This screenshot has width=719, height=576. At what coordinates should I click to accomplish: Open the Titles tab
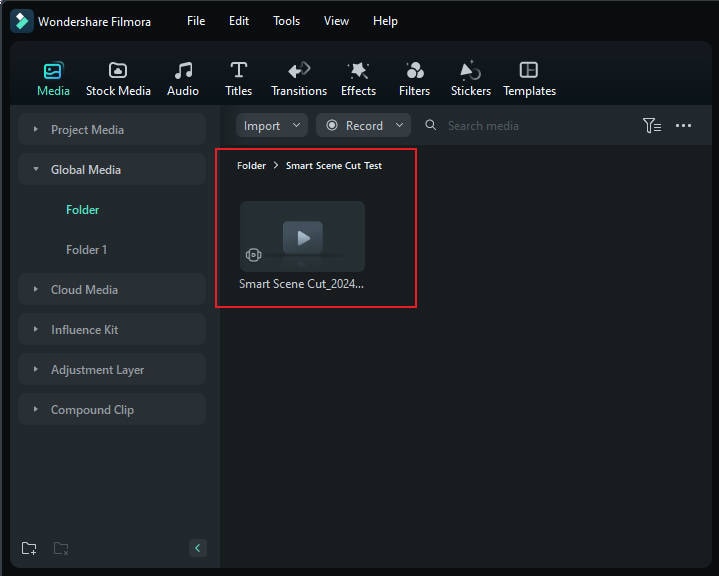pos(238,79)
